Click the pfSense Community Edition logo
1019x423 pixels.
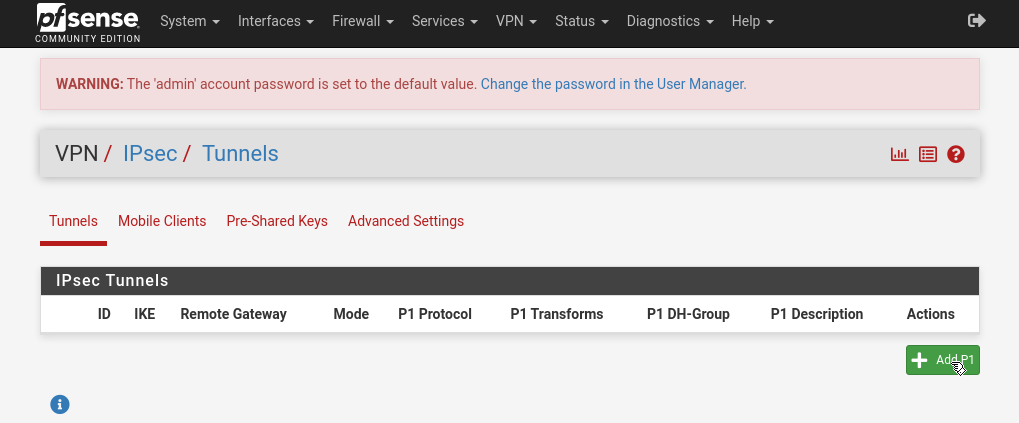tap(88, 23)
